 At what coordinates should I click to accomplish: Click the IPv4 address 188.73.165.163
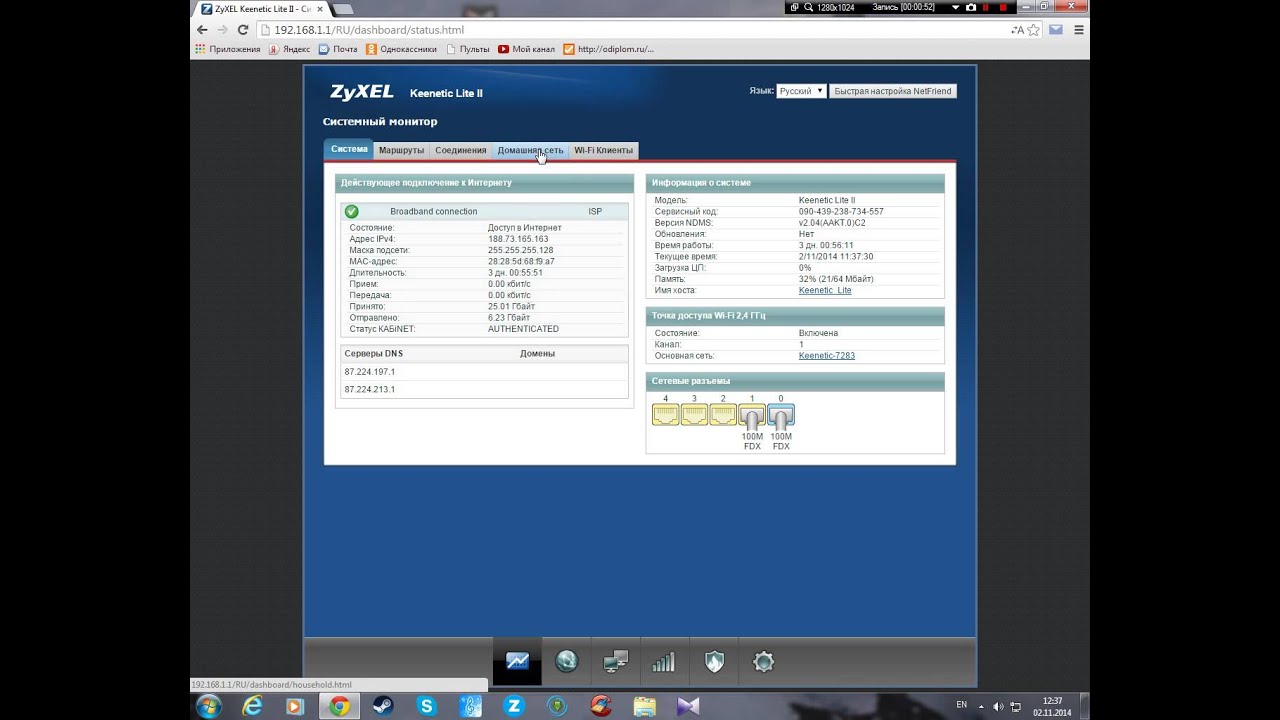[x=518, y=239]
